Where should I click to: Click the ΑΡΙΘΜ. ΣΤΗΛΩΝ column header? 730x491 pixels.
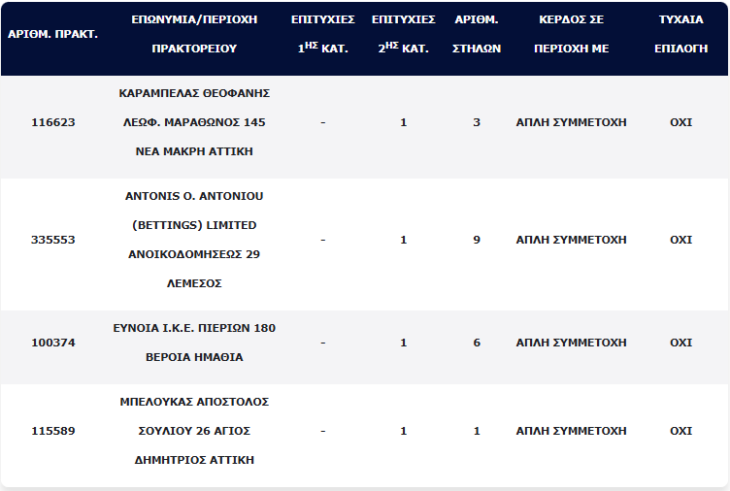pos(477,33)
